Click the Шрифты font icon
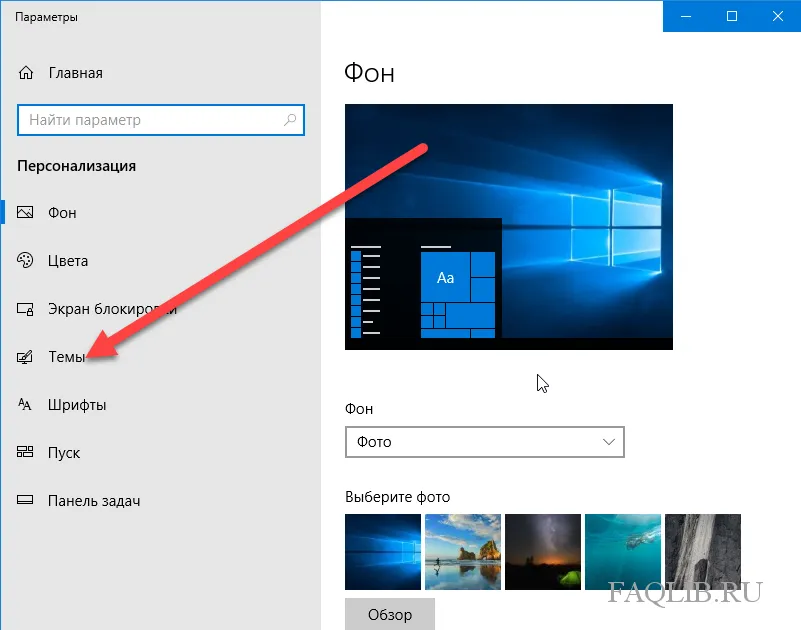 (x=25, y=405)
